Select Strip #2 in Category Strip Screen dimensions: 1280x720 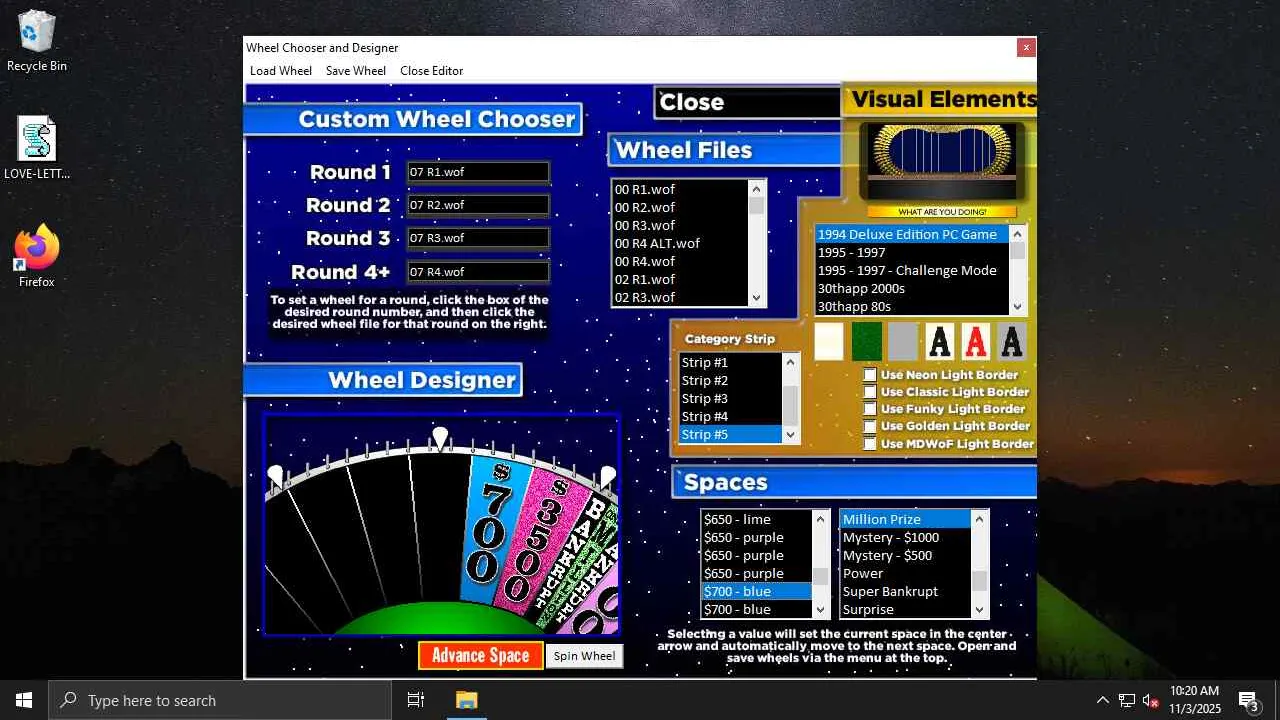pyautogui.click(x=730, y=380)
